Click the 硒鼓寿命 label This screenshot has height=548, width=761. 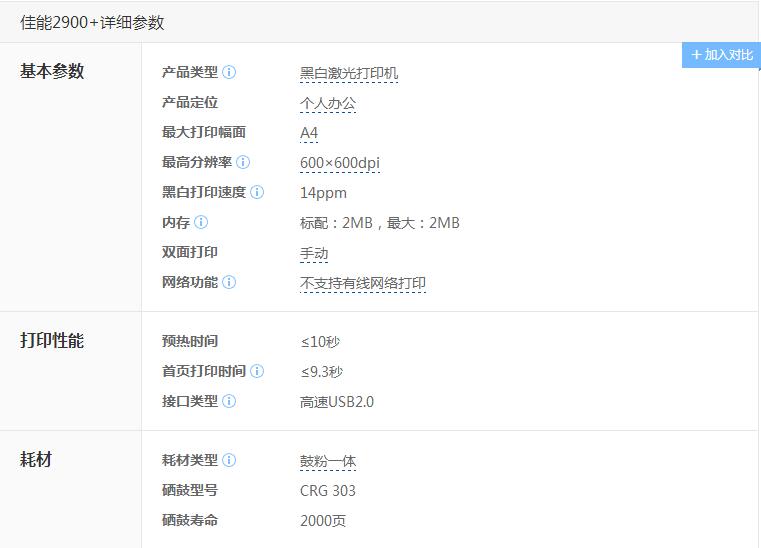click(x=190, y=520)
